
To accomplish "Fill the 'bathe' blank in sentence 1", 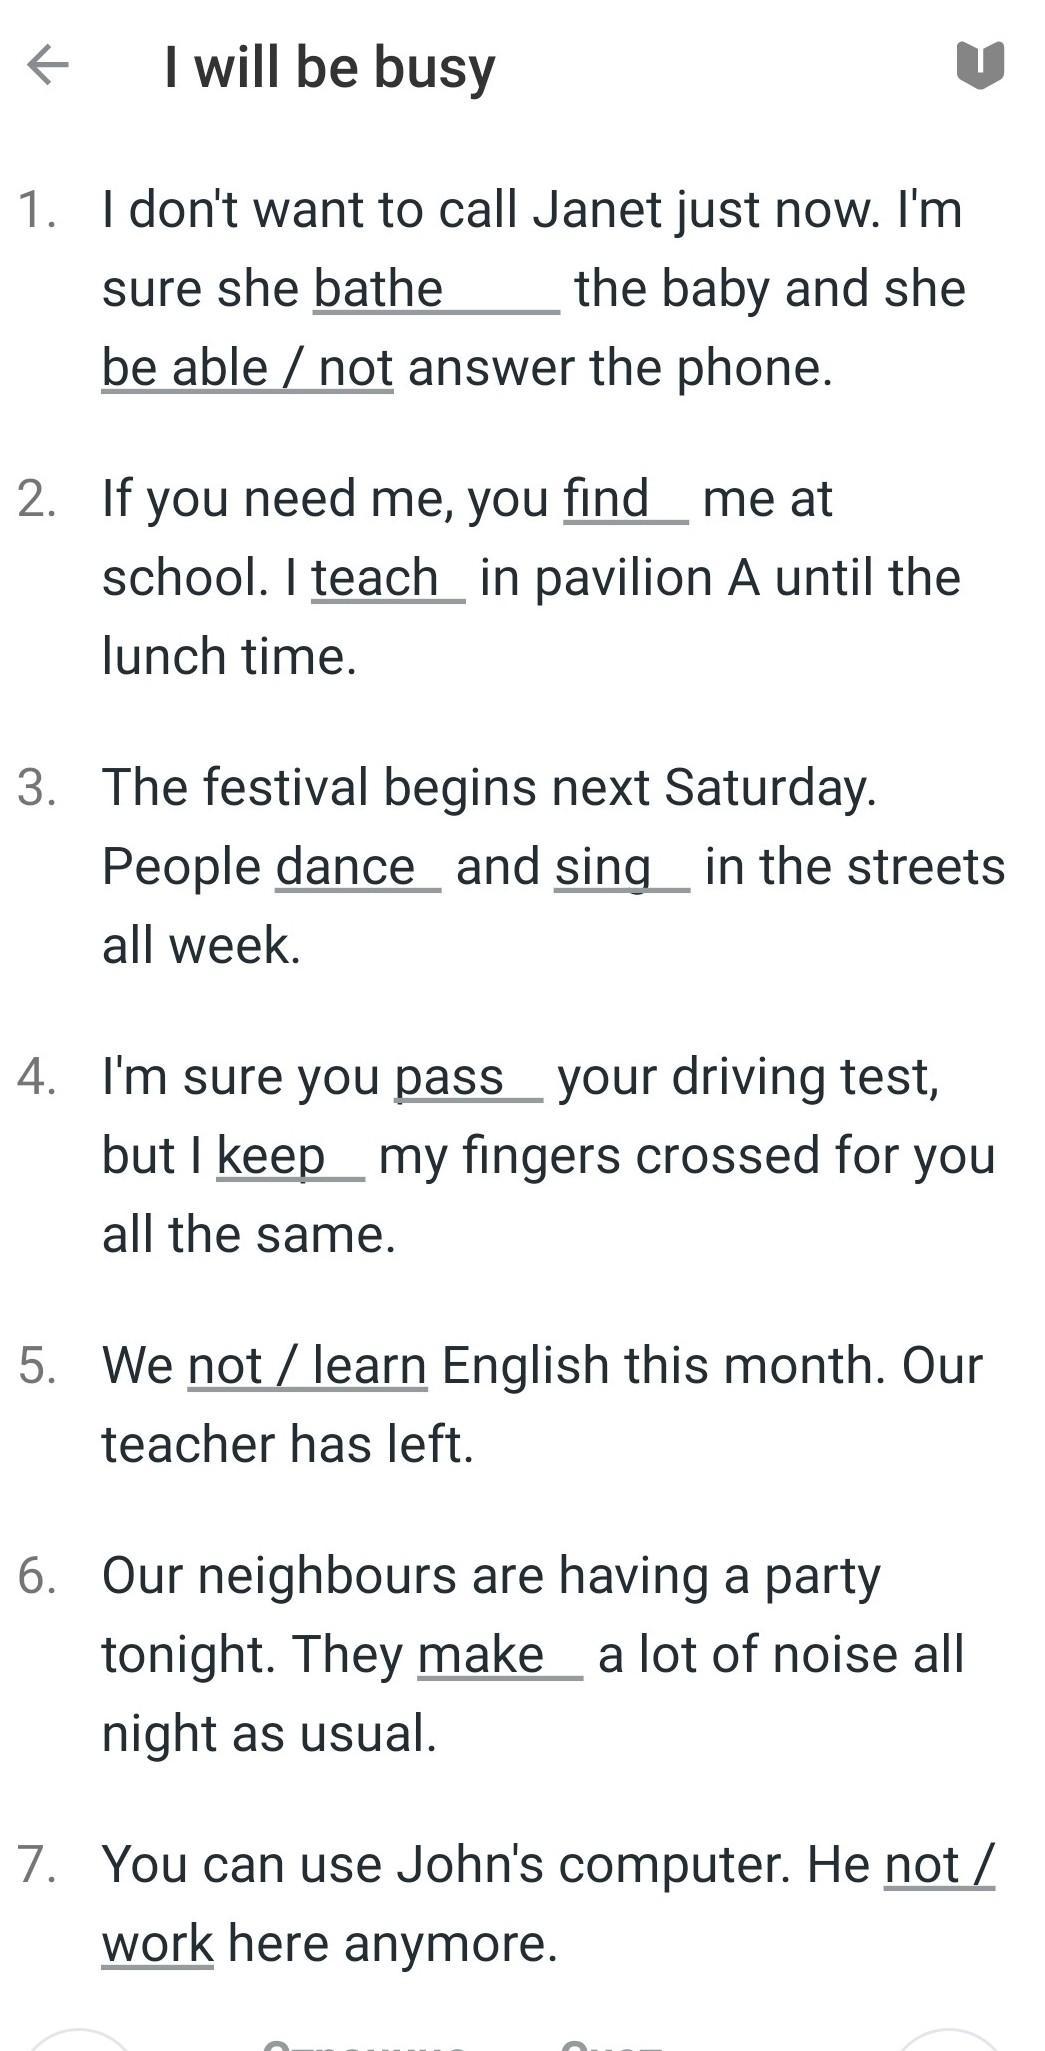I will click(436, 290).
